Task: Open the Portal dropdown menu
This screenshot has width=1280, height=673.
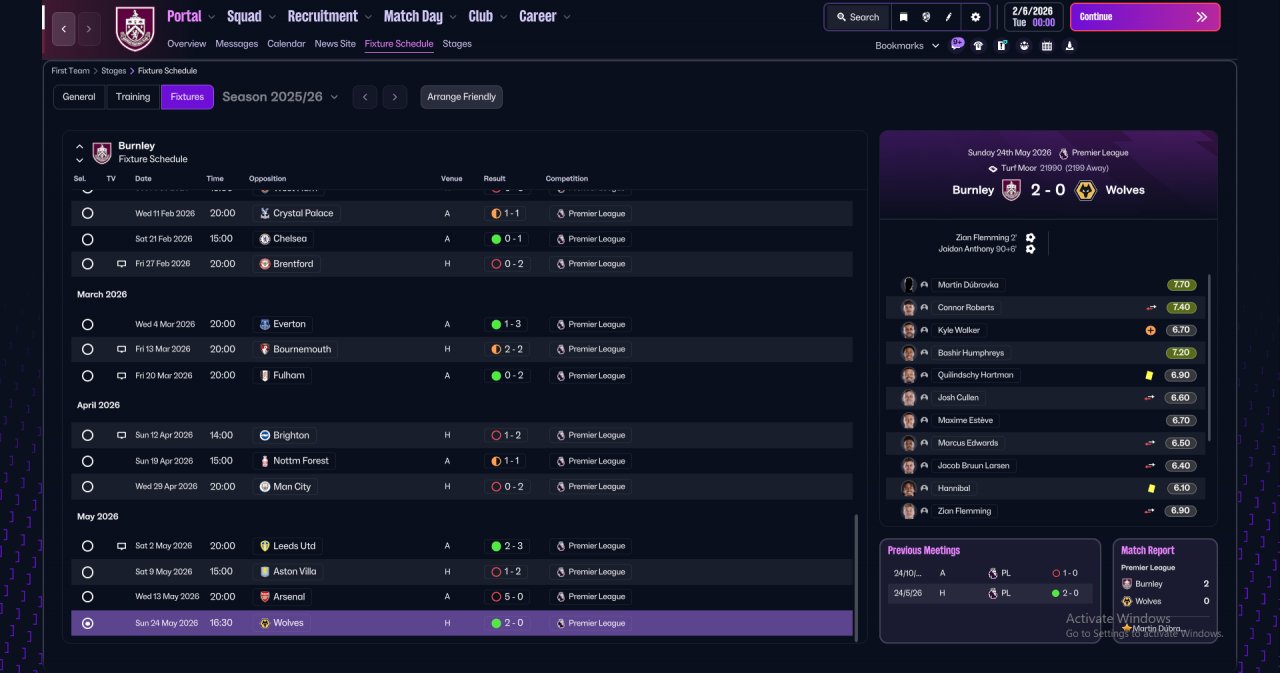Action: [190, 16]
